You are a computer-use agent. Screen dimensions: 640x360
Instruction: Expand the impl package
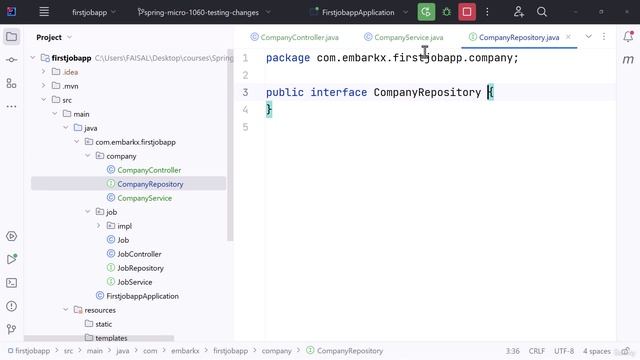coord(99,226)
